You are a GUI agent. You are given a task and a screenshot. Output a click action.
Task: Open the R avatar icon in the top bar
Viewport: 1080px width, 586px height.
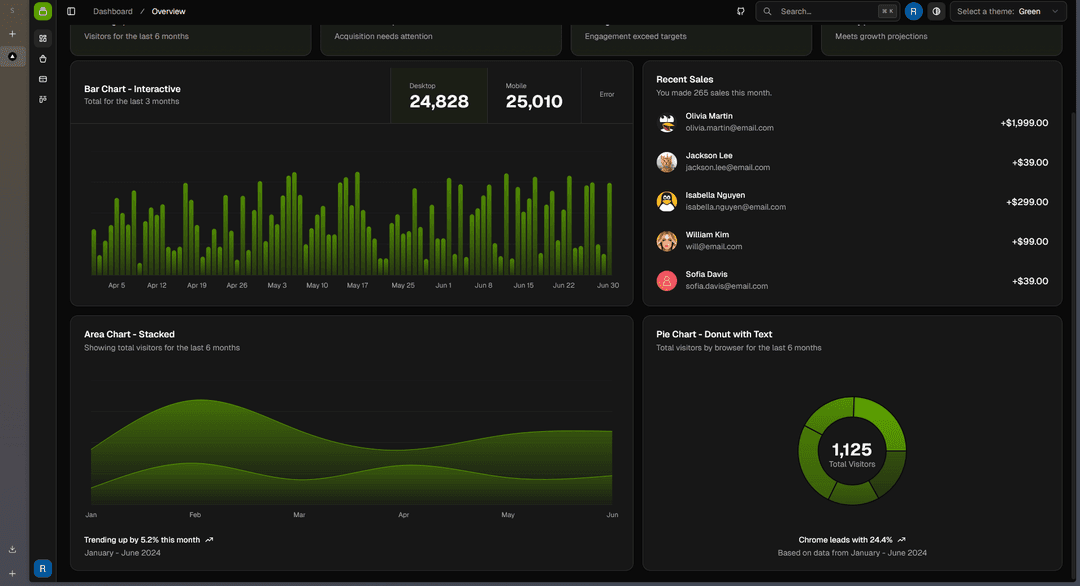coord(913,11)
